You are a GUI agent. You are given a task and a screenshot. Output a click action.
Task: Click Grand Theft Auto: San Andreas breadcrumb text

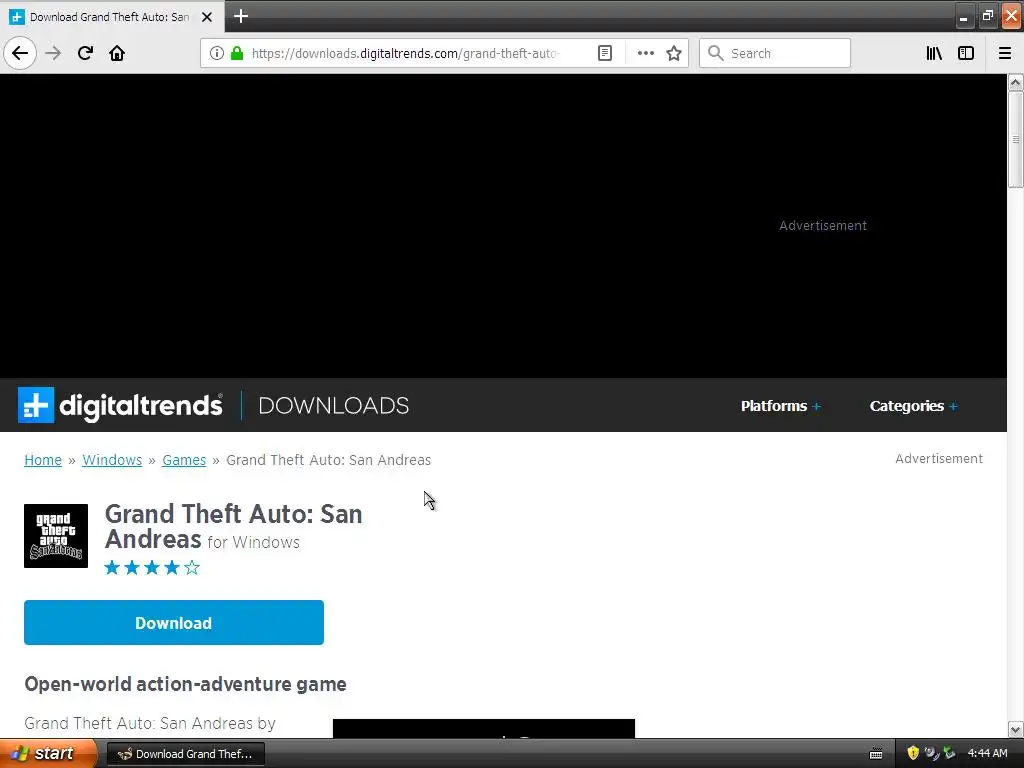328,460
